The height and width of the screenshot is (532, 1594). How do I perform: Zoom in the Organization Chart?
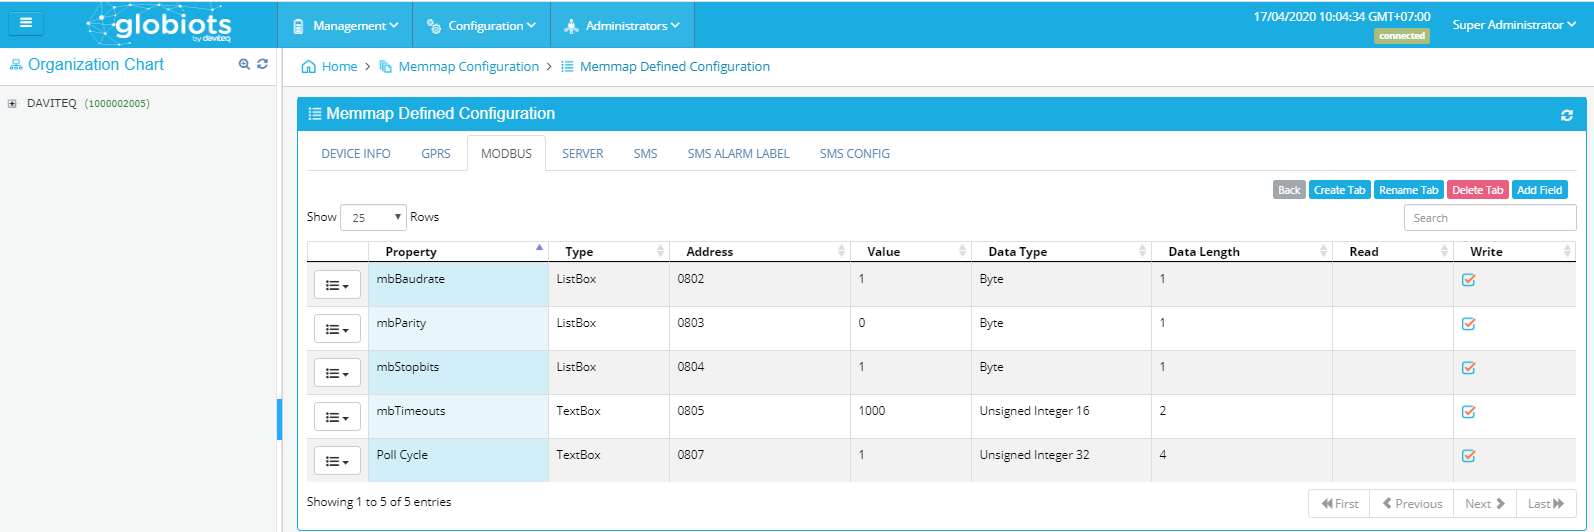pos(244,64)
